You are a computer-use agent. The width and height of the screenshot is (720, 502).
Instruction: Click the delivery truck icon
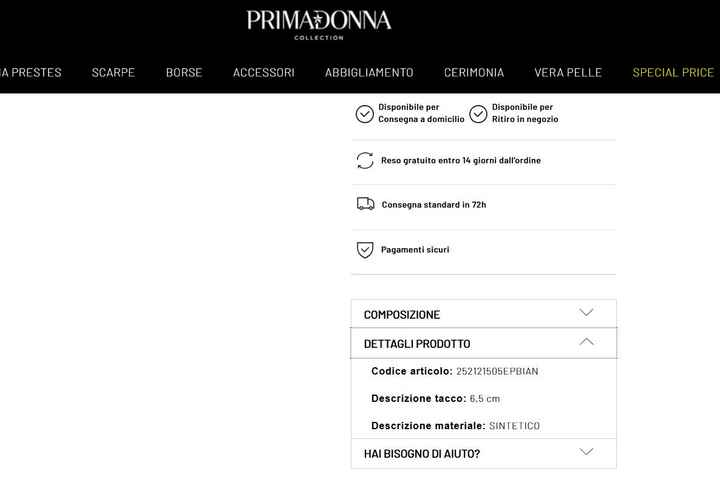(x=365, y=204)
